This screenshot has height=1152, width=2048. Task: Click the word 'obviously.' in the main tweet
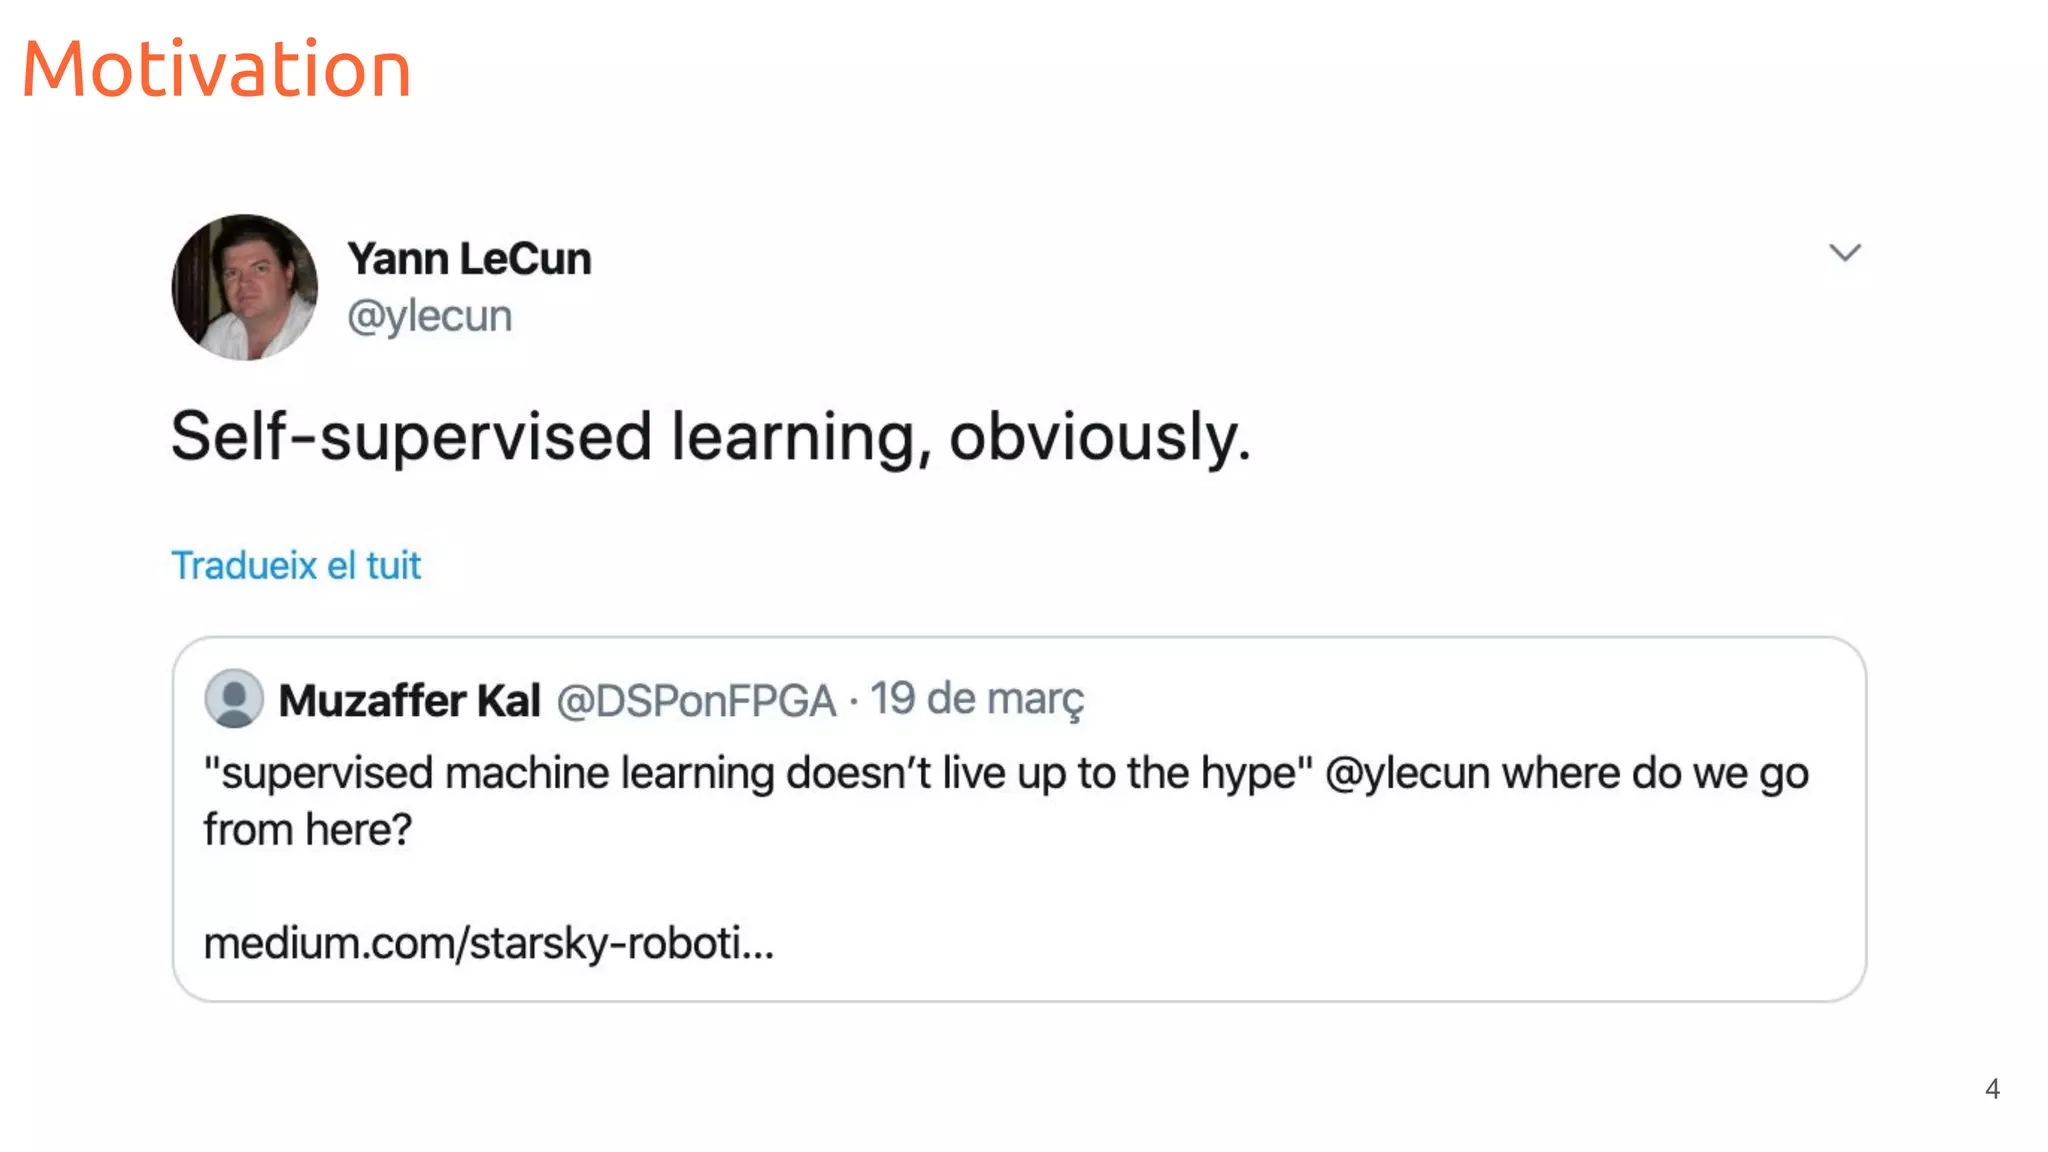pos(1100,437)
